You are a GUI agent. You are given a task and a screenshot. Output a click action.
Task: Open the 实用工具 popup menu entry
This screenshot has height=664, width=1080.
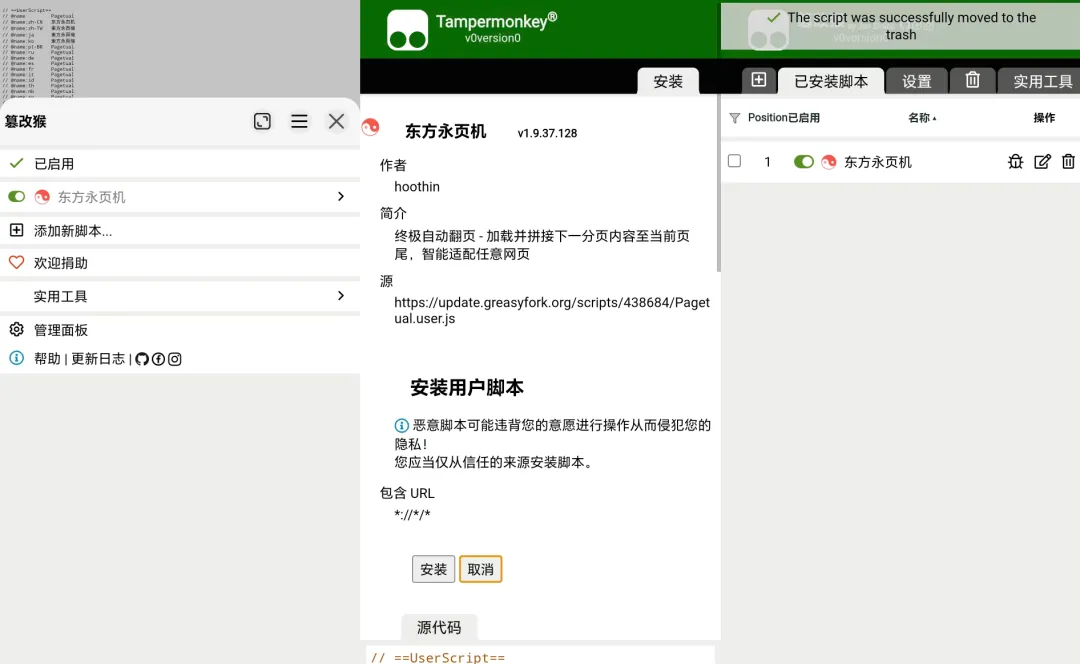pos(180,296)
